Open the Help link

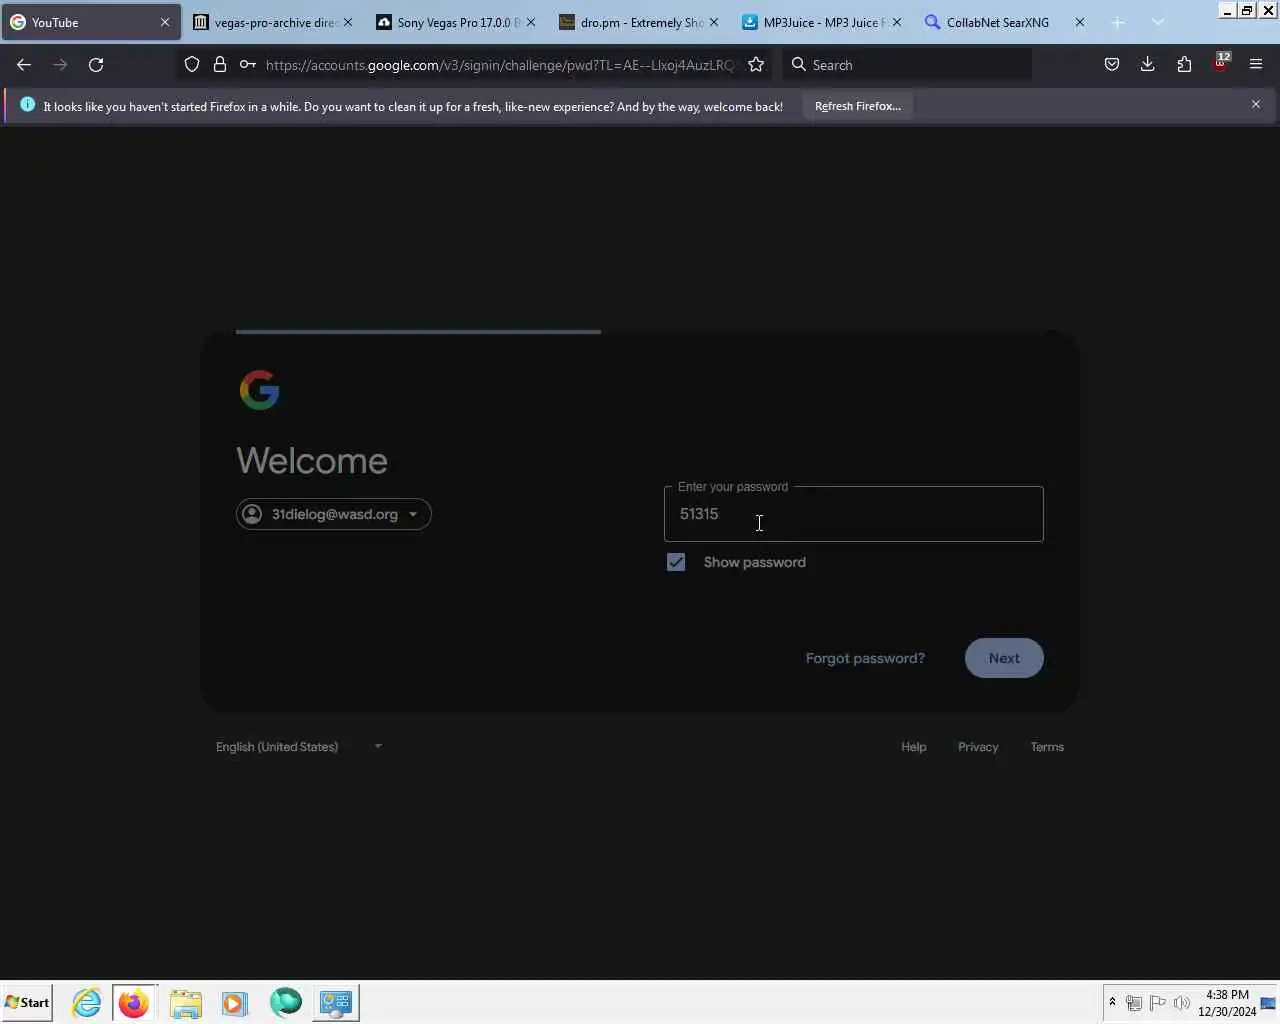click(x=914, y=747)
